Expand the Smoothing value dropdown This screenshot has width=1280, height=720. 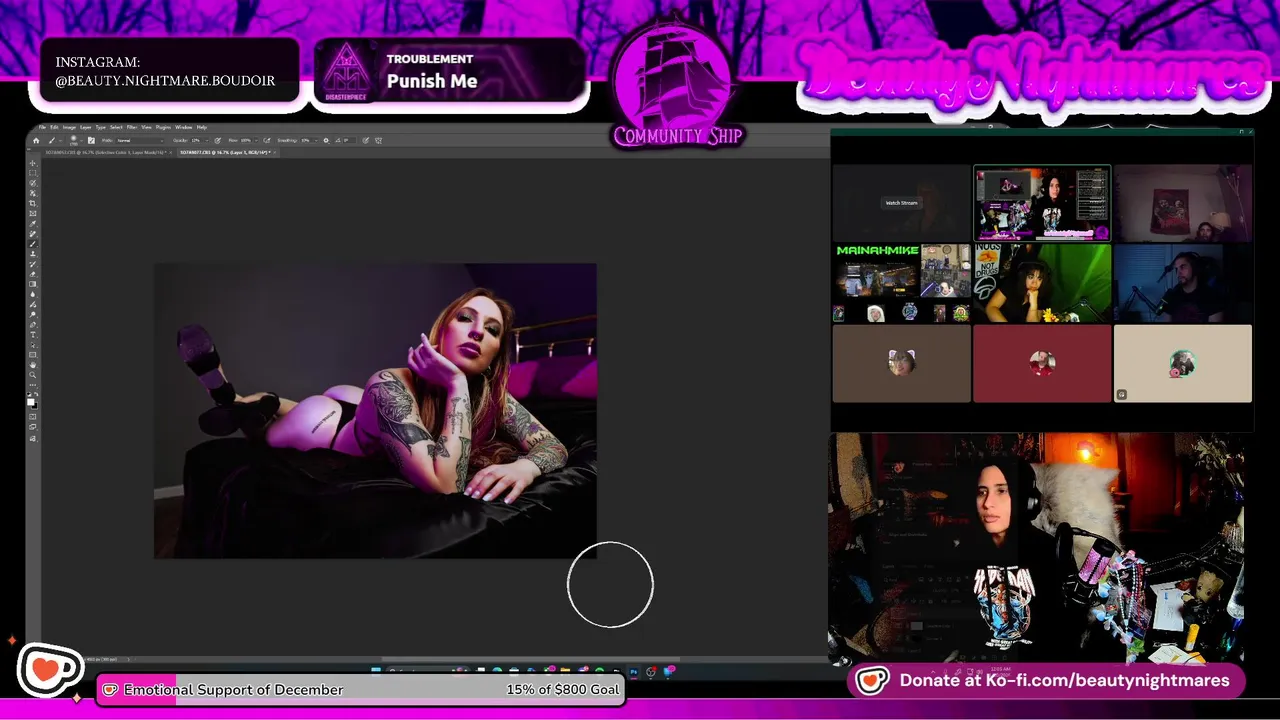click(316, 141)
